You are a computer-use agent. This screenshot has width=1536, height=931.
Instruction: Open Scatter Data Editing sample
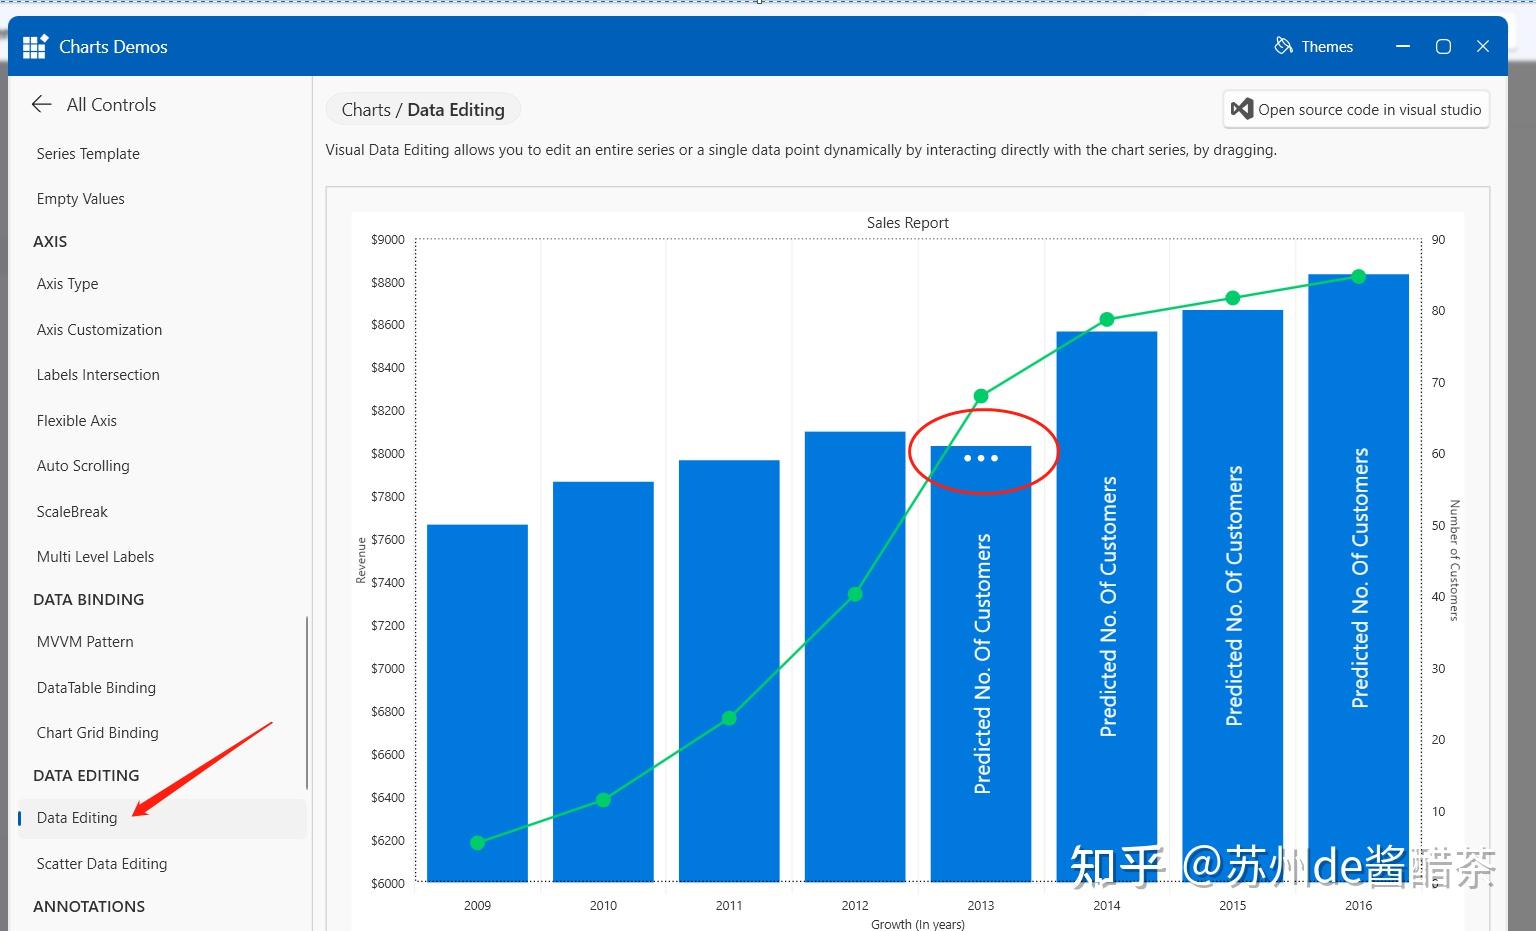coord(101,863)
